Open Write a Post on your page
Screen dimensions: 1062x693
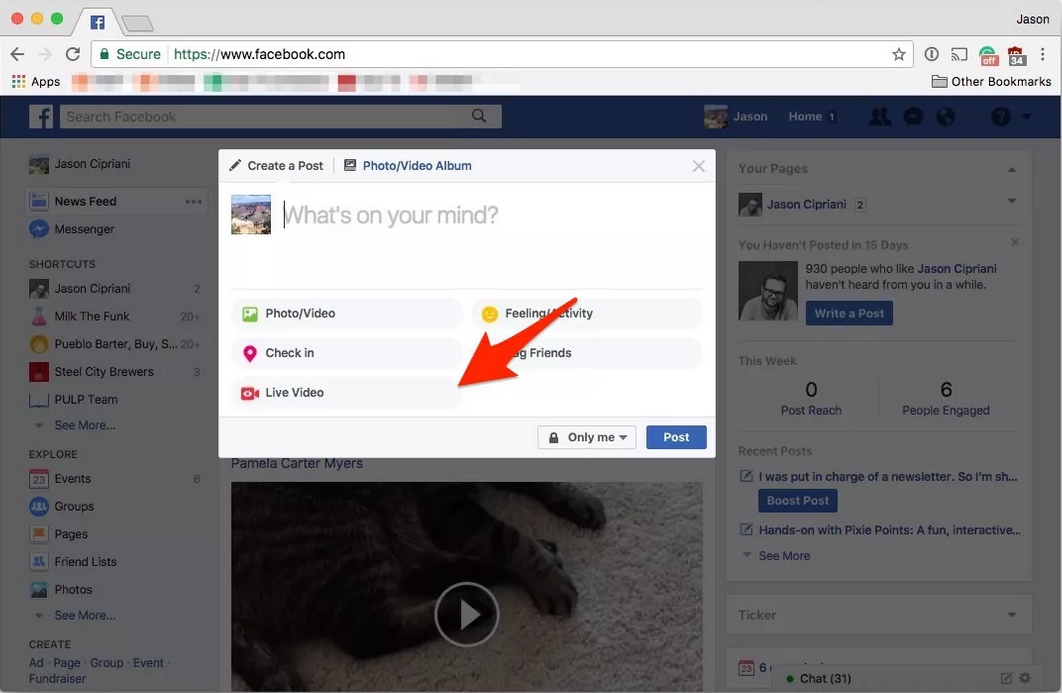[x=849, y=313]
